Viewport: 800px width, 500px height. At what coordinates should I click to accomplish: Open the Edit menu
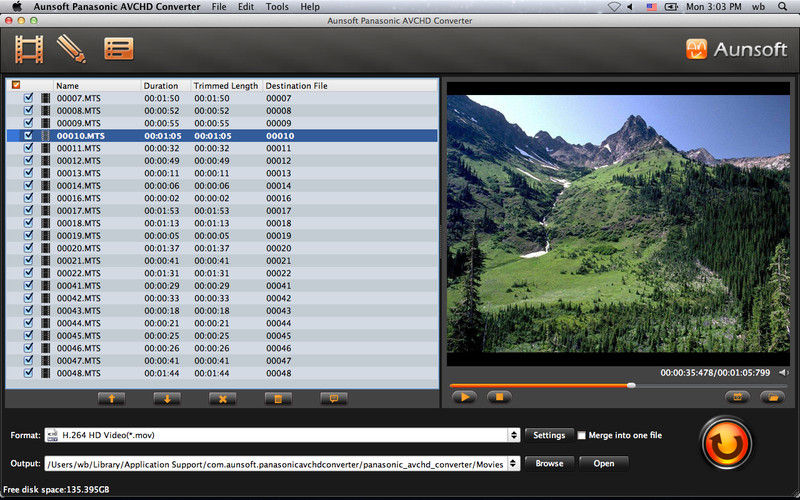click(x=246, y=7)
